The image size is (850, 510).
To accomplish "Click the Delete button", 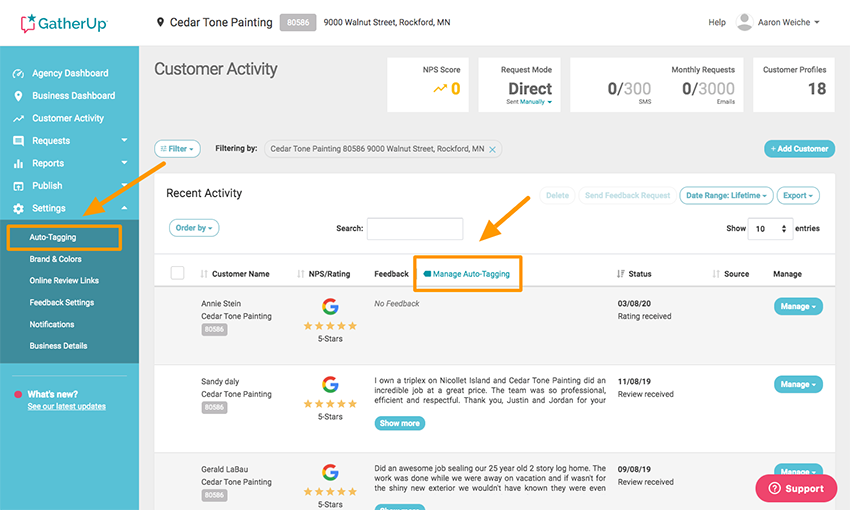I will pyautogui.click(x=557, y=195).
